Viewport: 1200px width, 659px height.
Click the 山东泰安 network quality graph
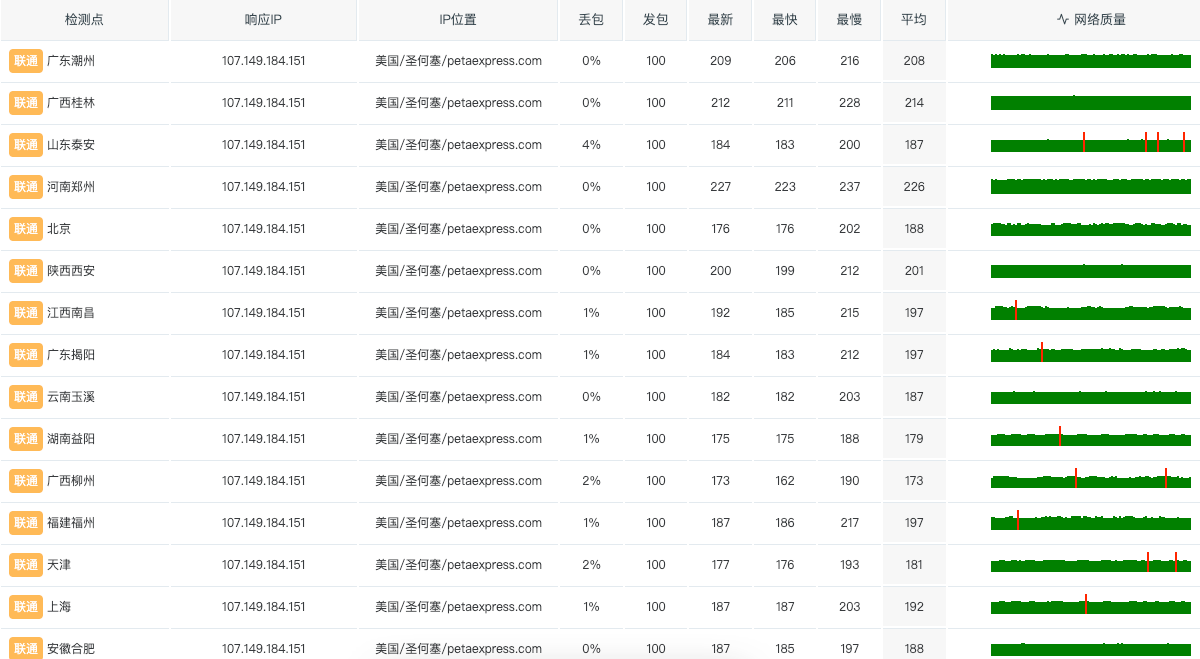(1090, 145)
